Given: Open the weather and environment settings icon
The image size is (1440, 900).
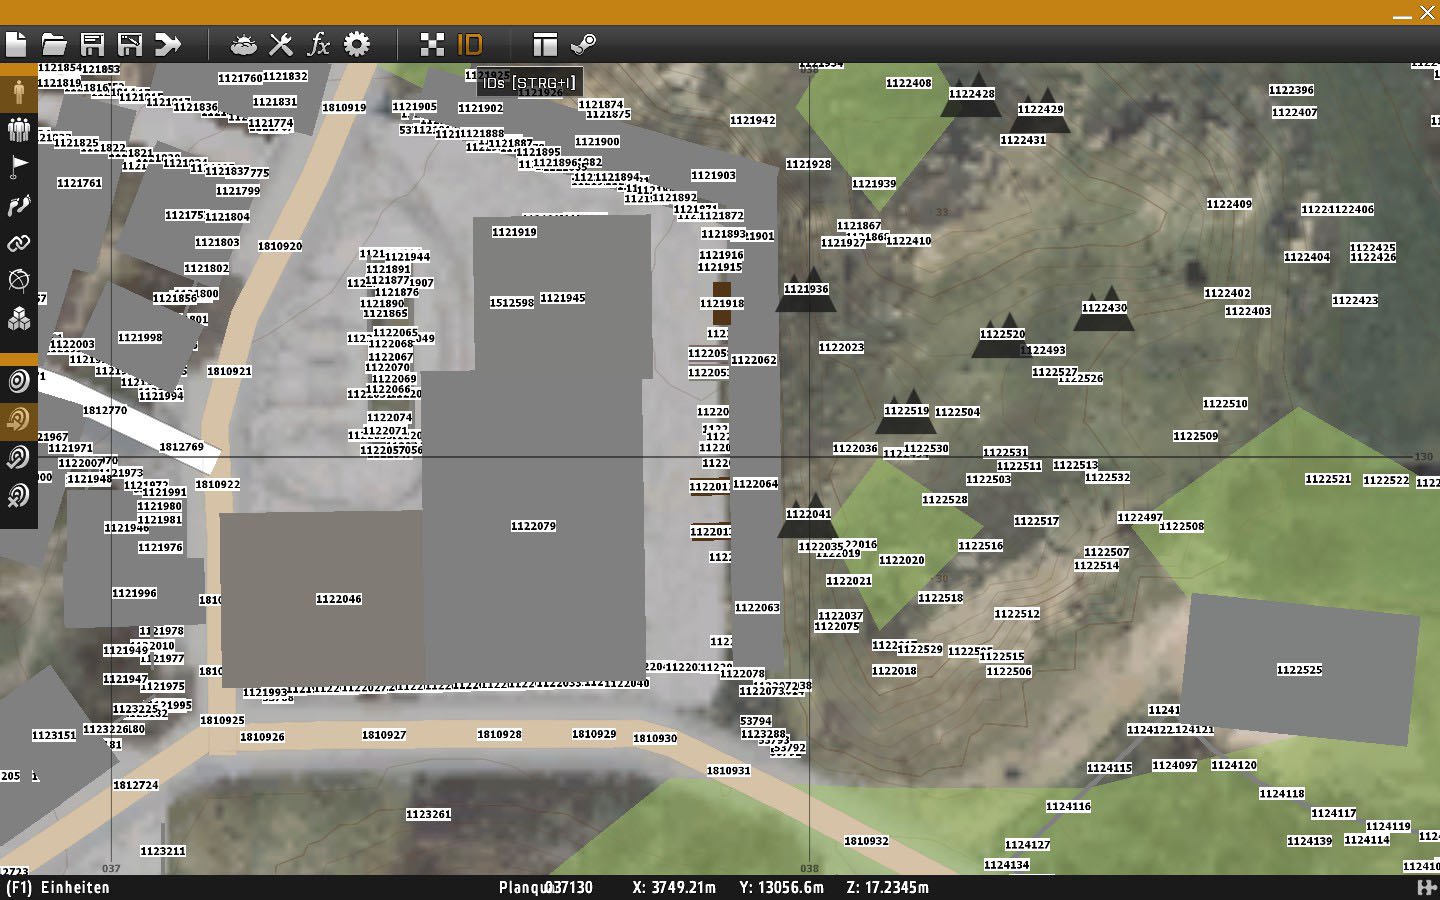Looking at the screenshot, I should click(243, 44).
